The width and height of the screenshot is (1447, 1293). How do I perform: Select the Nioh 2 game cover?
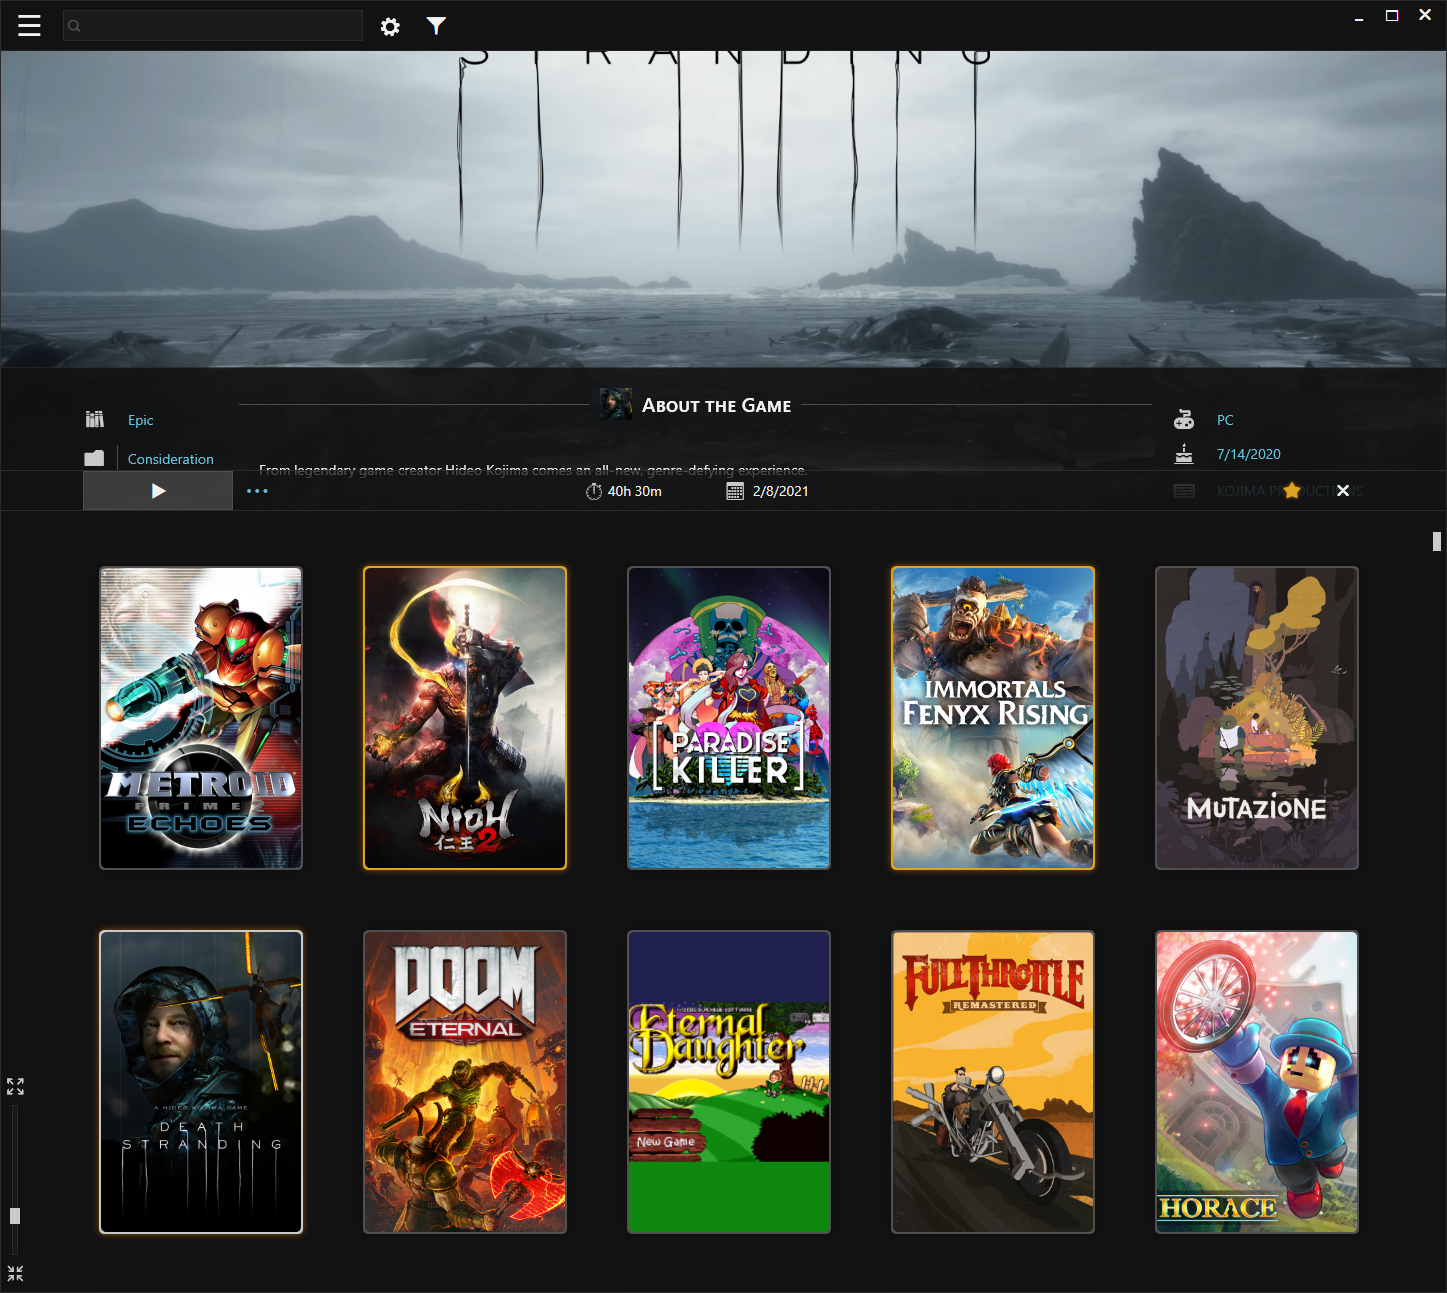pyautogui.click(x=465, y=718)
